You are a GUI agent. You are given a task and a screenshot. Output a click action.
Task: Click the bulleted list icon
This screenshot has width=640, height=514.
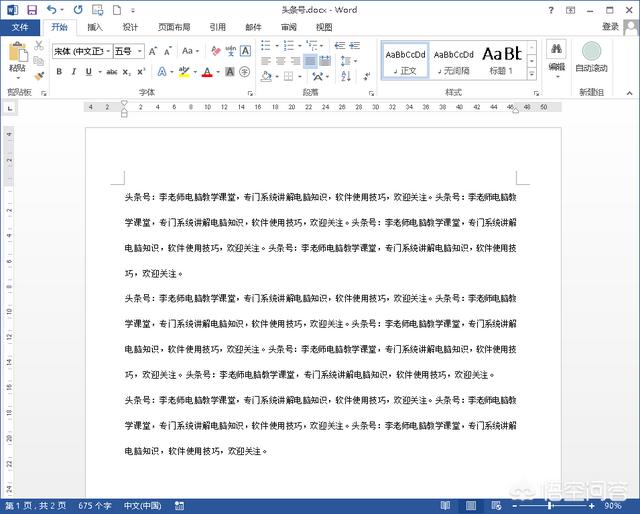click(x=265, y=46)
